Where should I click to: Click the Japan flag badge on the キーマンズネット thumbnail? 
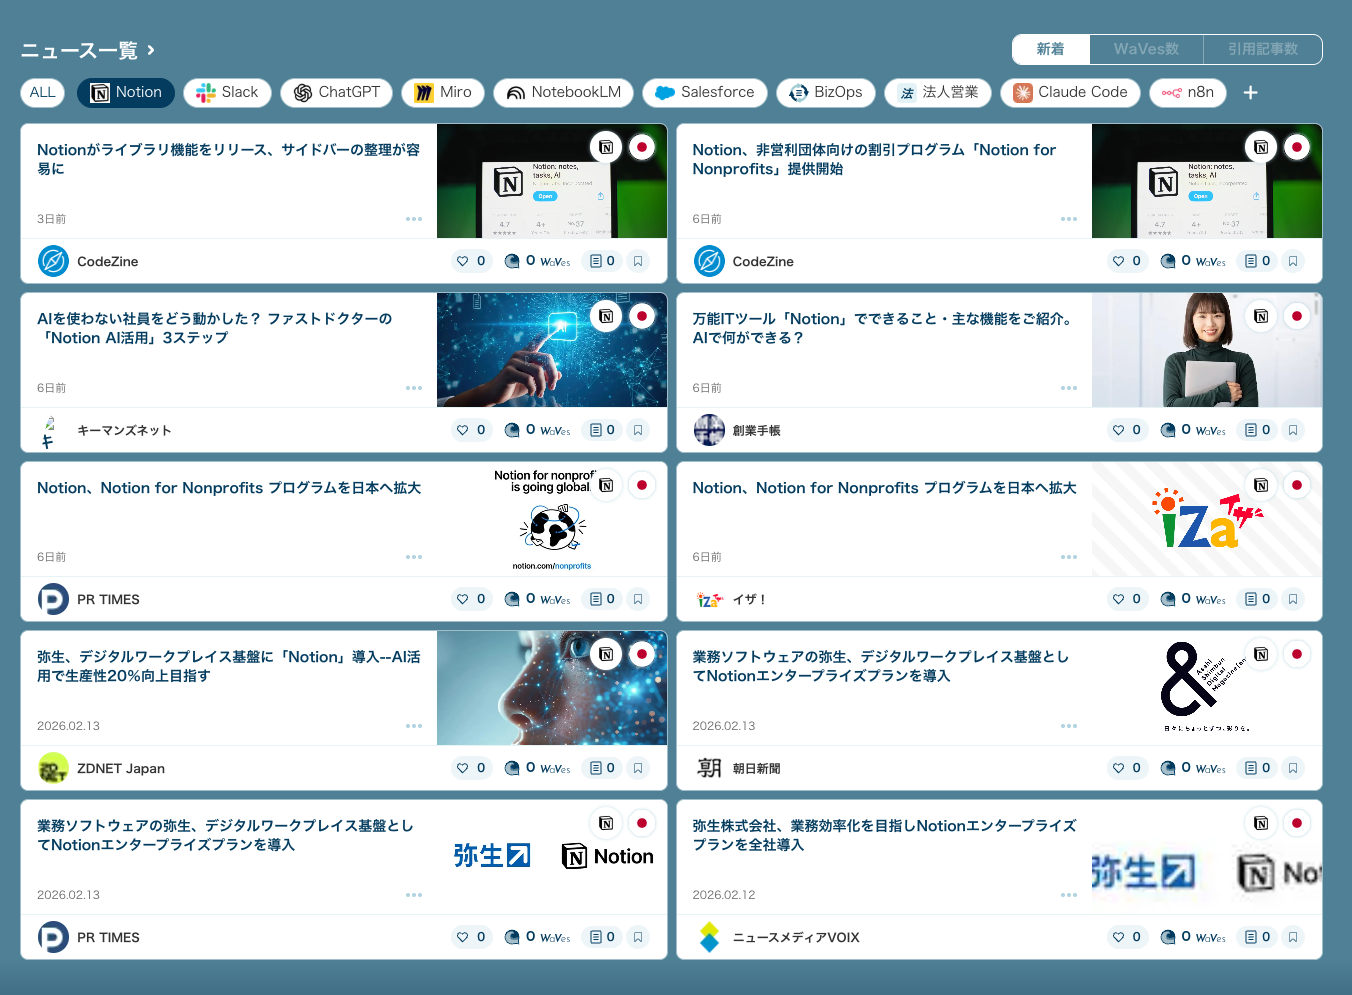point(642,316)
